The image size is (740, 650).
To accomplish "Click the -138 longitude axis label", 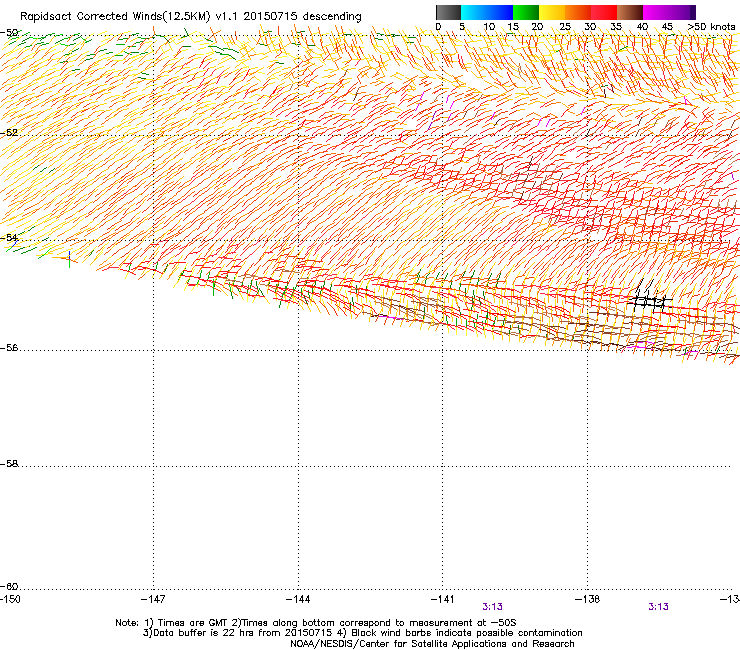I will [588, 599].
